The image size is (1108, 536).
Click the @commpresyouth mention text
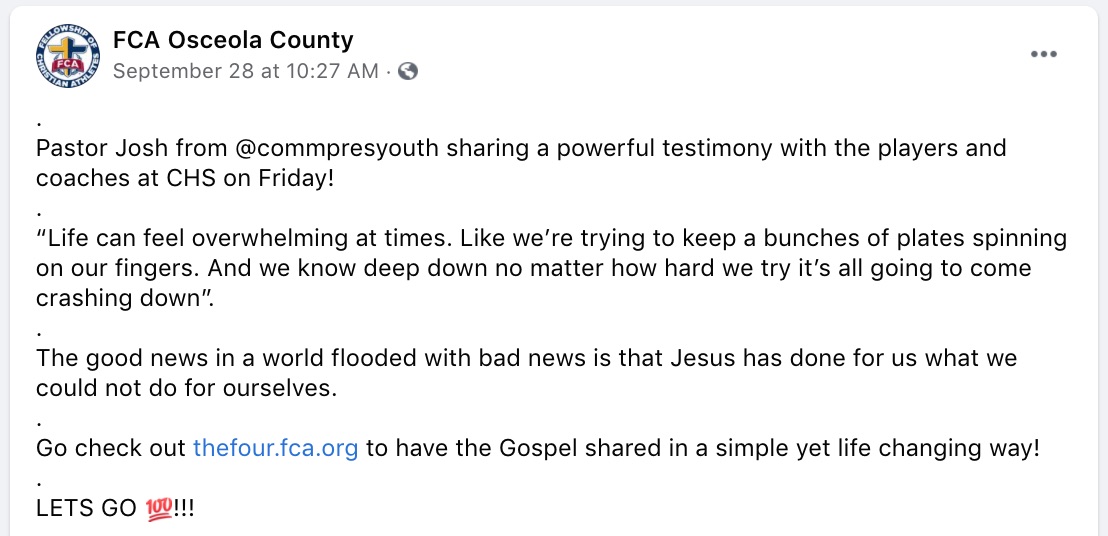coord(336,149)
